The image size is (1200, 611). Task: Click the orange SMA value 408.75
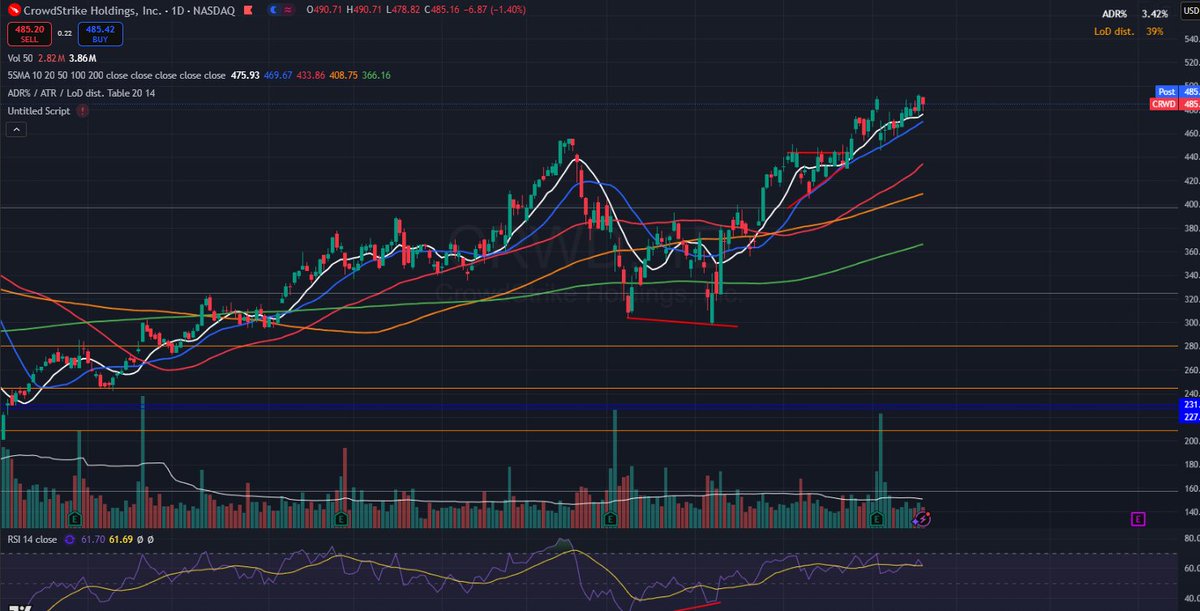pos(344,75)
